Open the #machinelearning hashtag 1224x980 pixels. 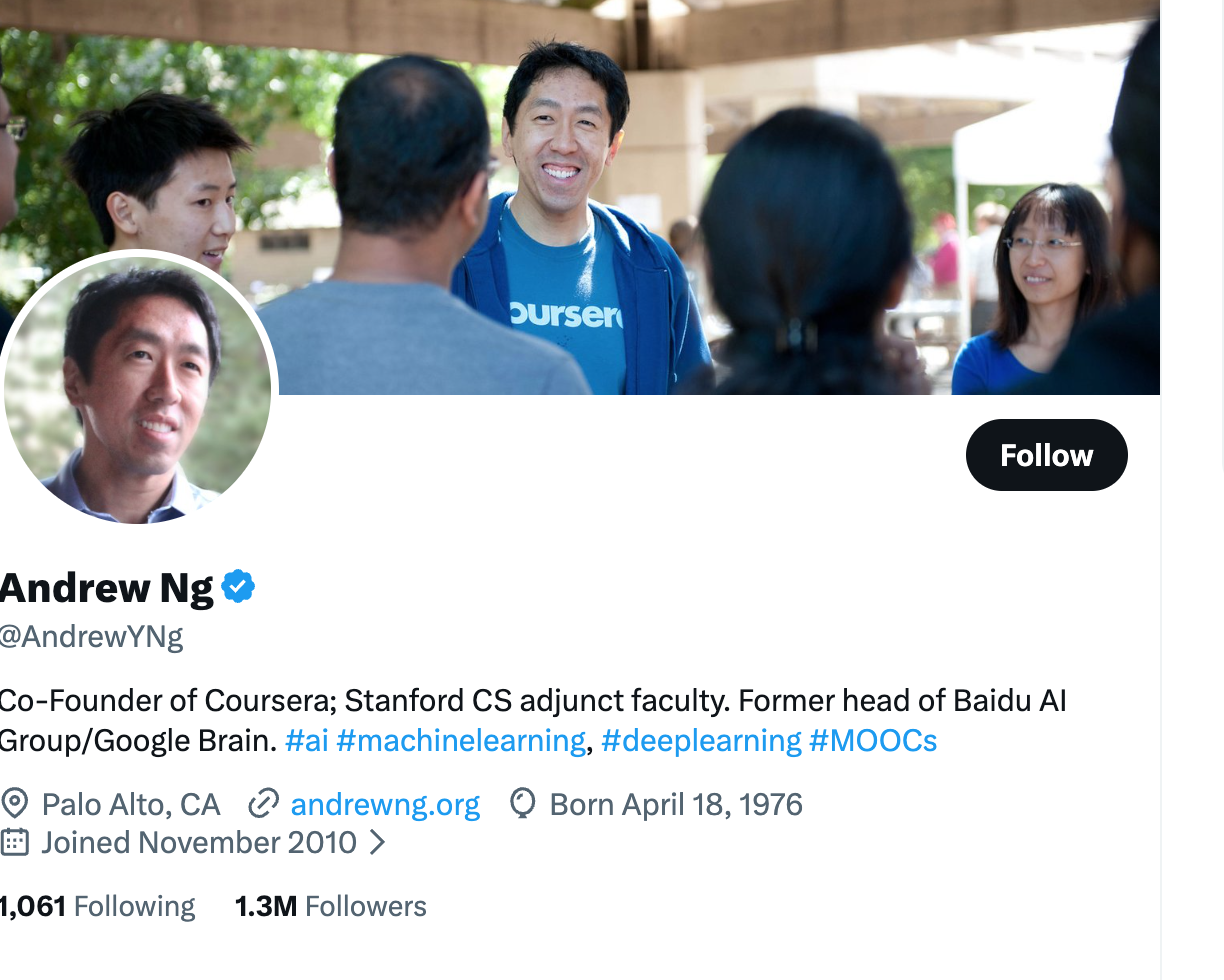[461, 741]
